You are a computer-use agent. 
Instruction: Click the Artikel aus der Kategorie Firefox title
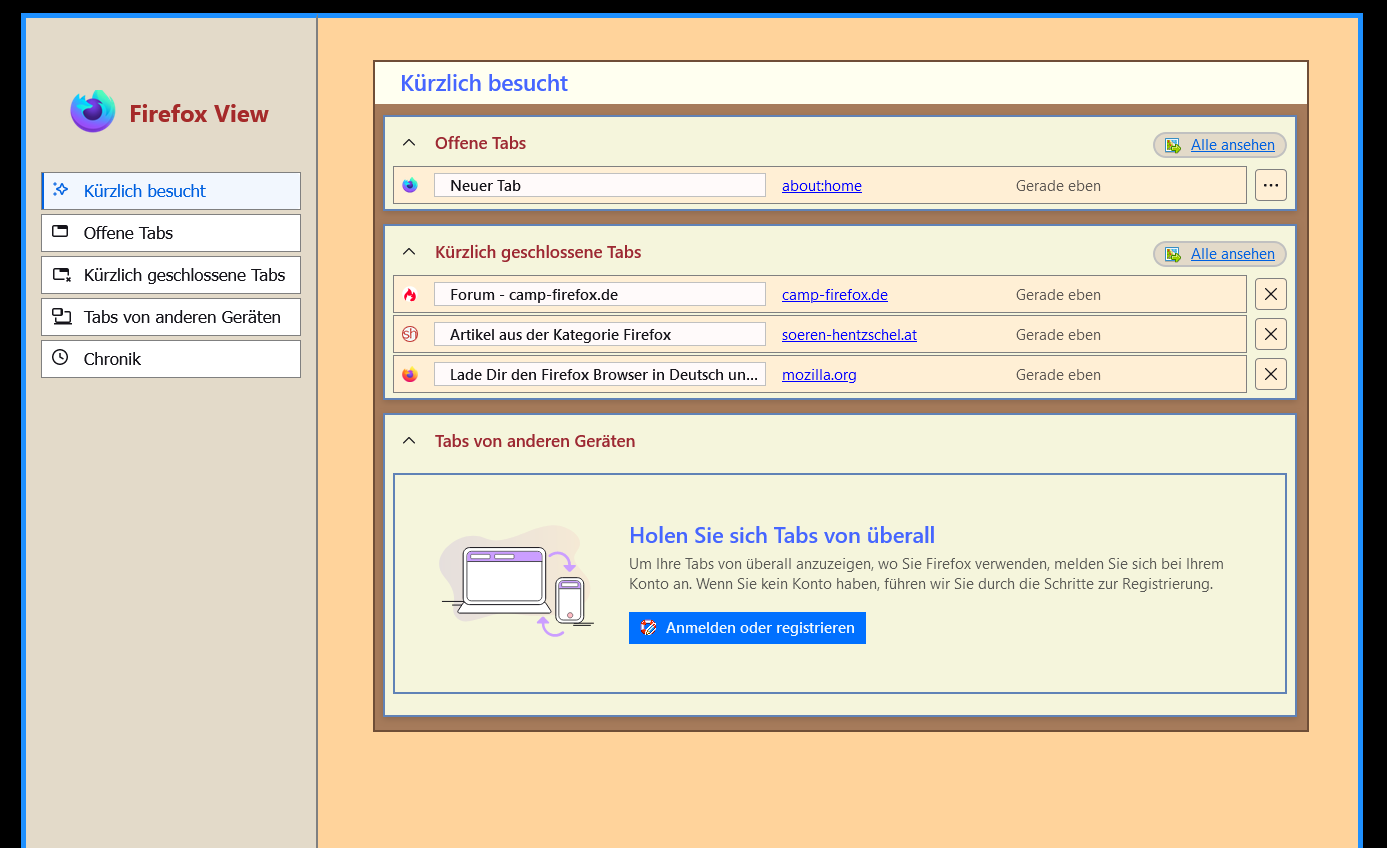560,335
